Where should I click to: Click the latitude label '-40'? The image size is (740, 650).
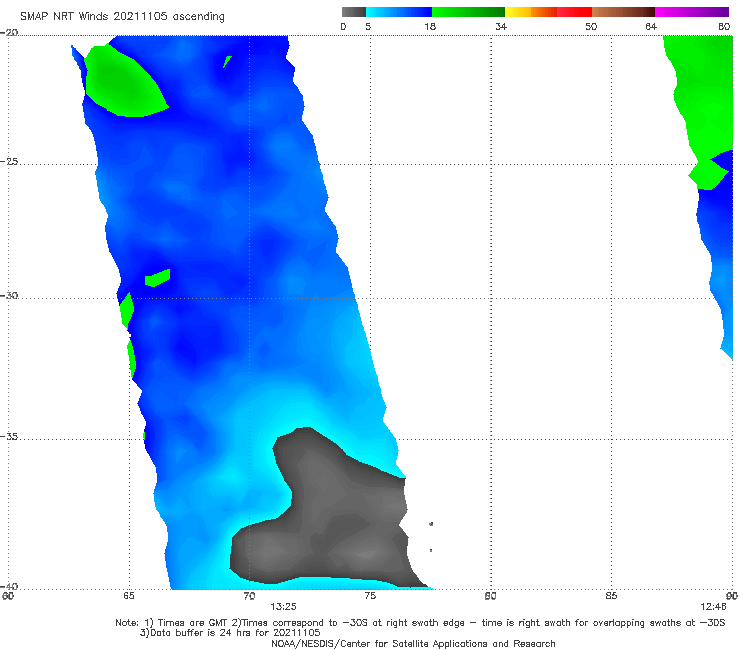(x=9, y=586)
